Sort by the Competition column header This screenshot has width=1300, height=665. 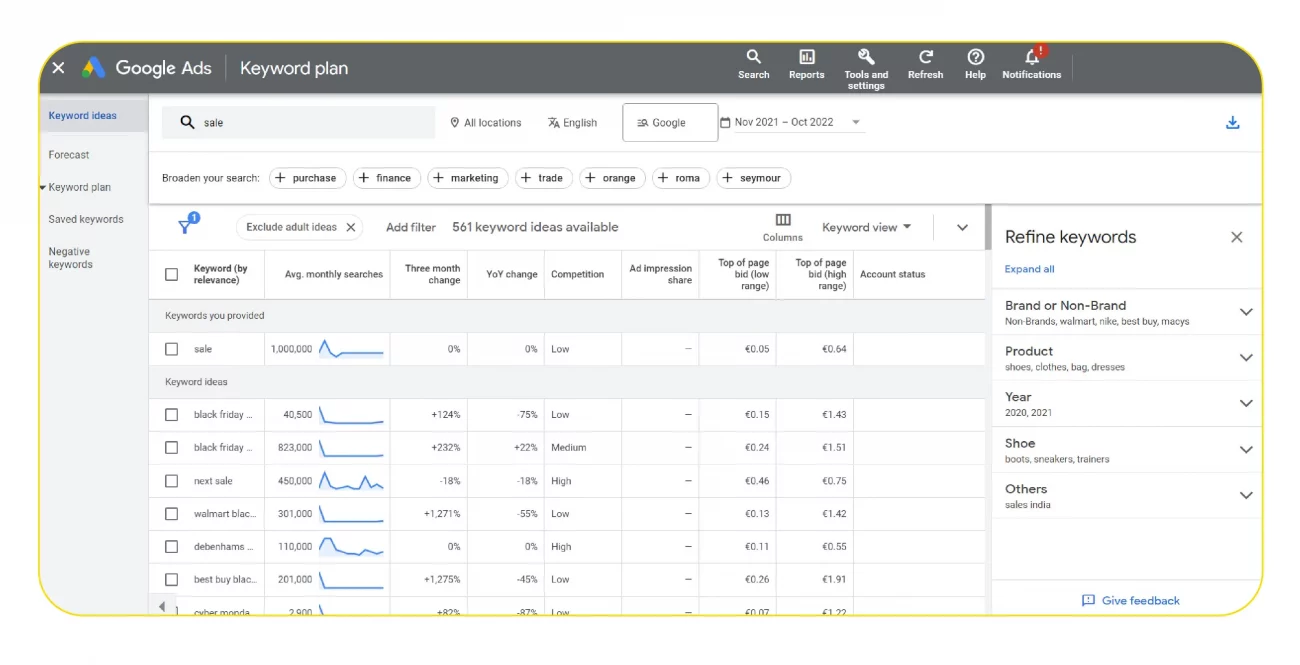click(578, 274)
